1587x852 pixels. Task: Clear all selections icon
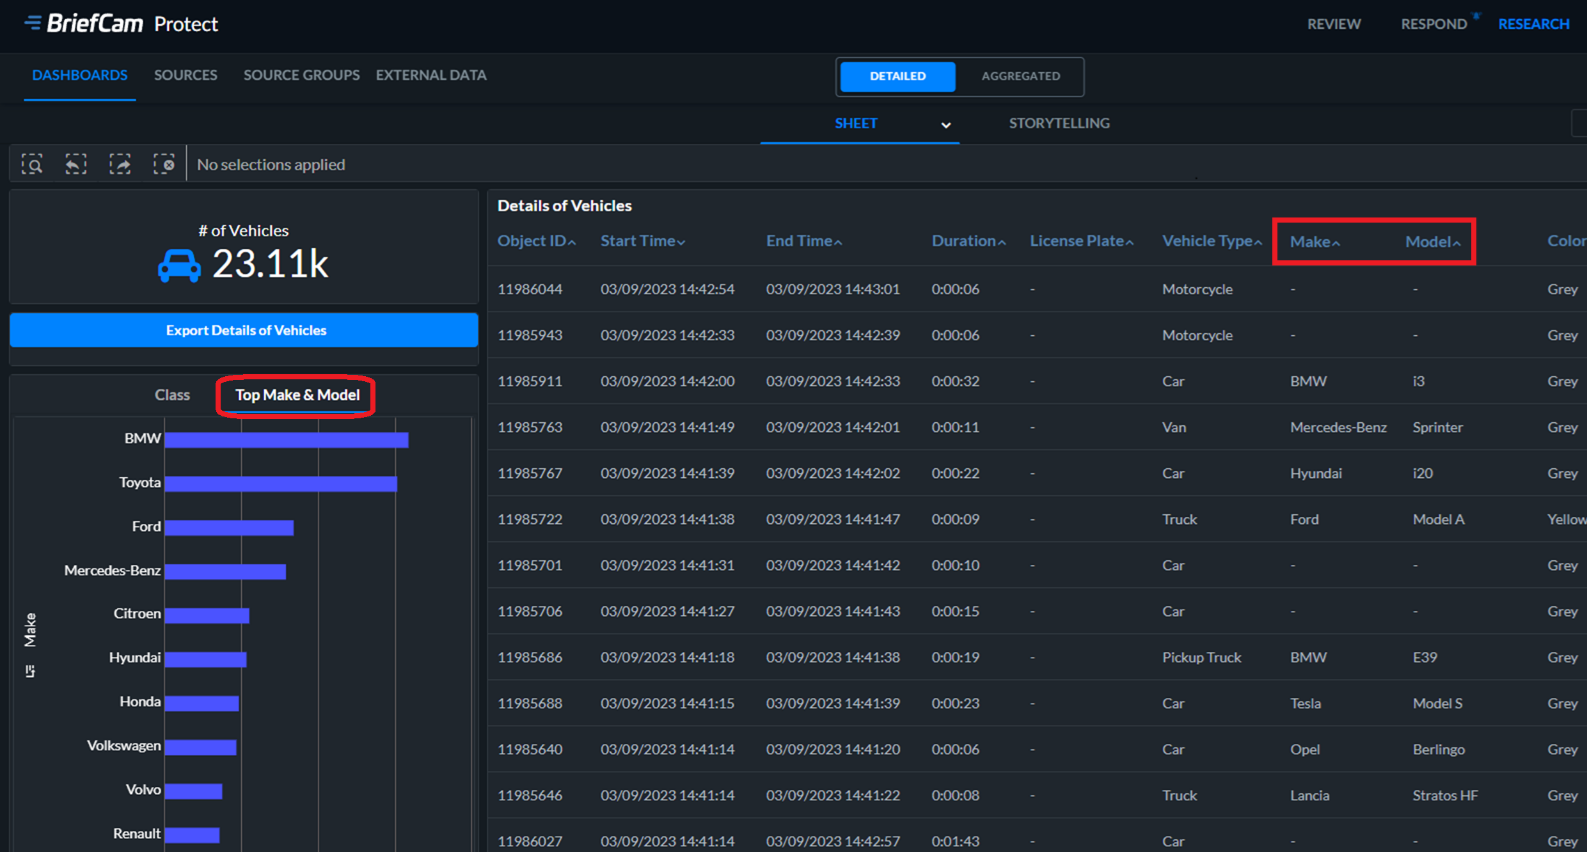(x=164, y=164)
